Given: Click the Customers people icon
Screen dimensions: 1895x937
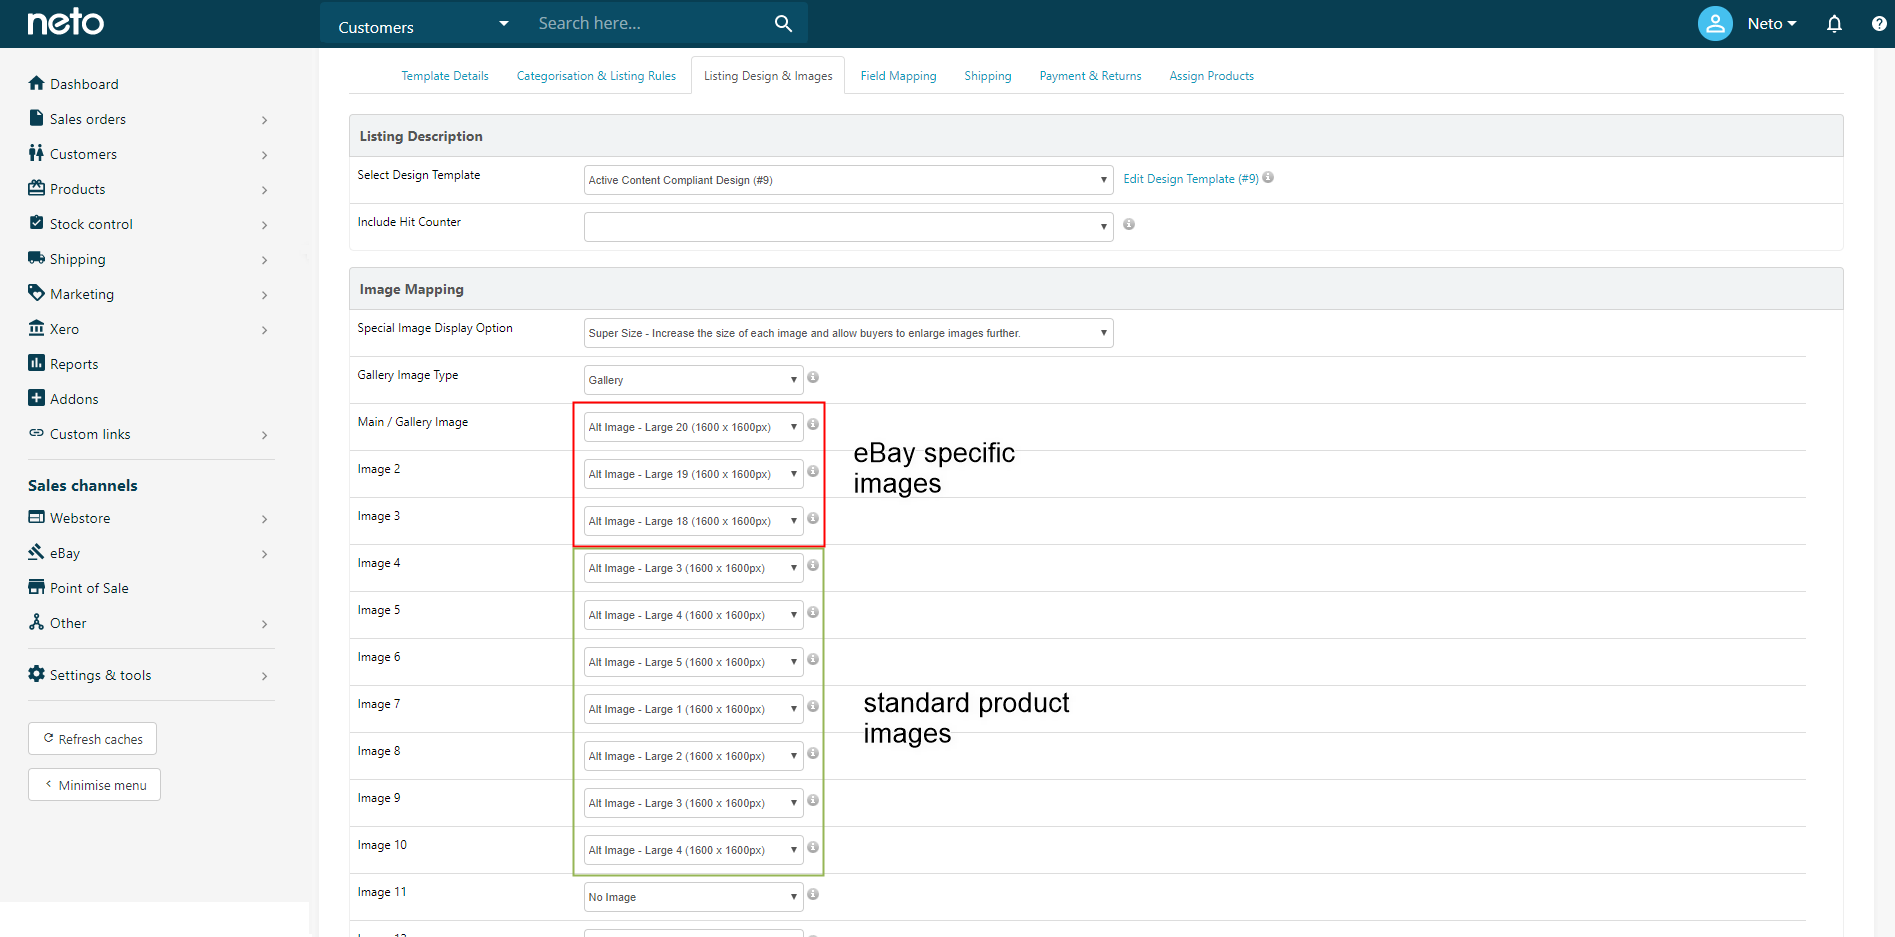Looking at the screenshot, I should [37, 153].
